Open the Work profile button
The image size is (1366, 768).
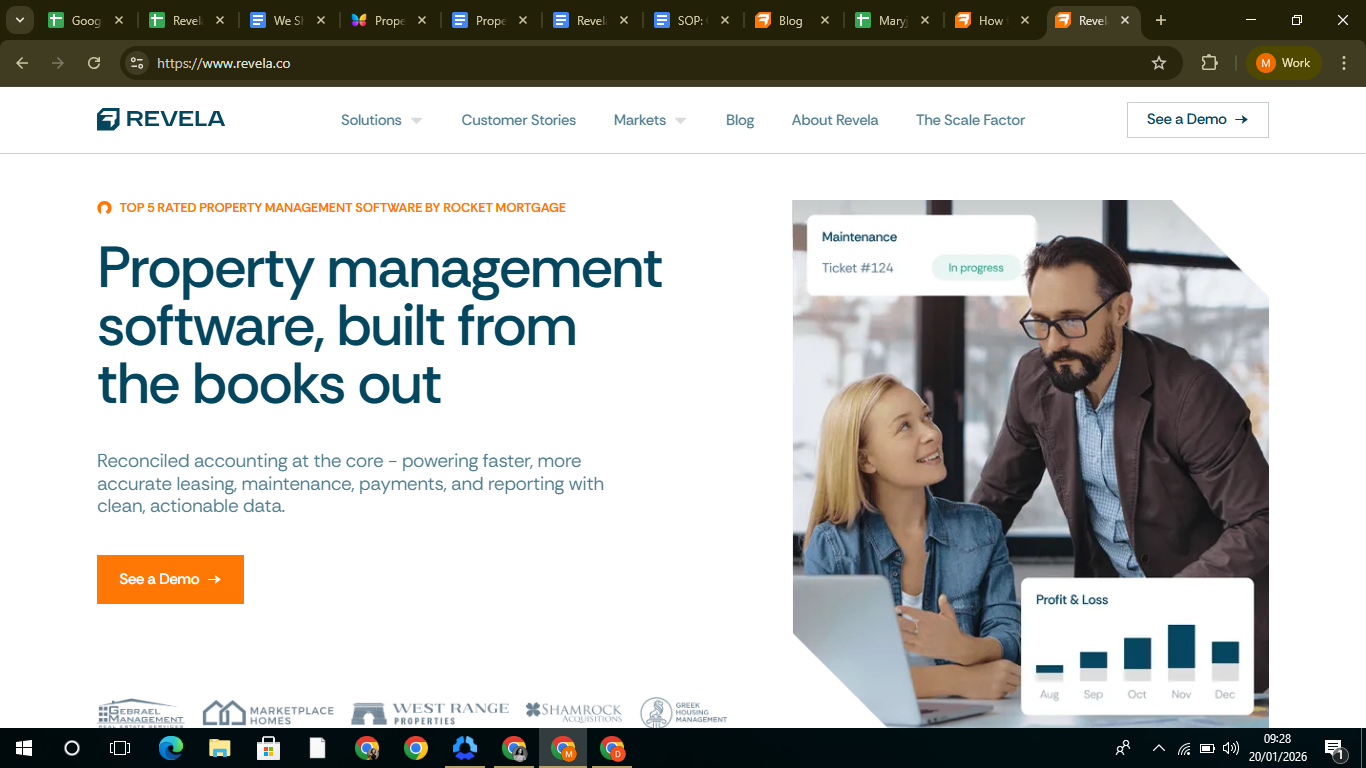click(x=1284, y=63)
